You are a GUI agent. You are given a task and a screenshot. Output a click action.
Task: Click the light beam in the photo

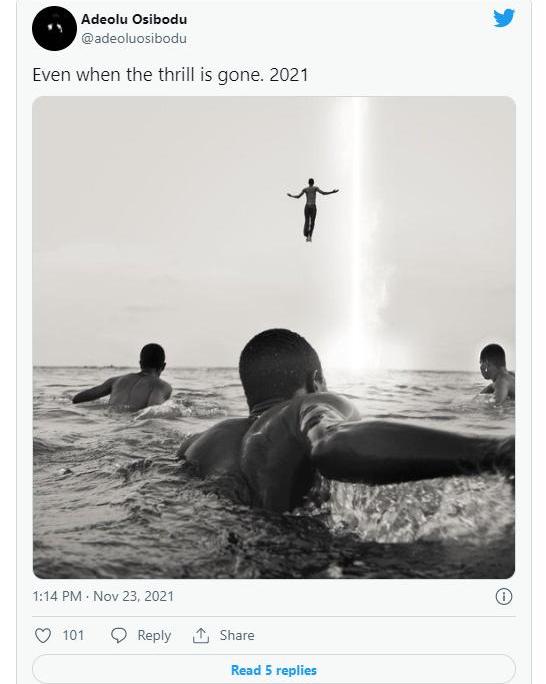tap(362, 236)
